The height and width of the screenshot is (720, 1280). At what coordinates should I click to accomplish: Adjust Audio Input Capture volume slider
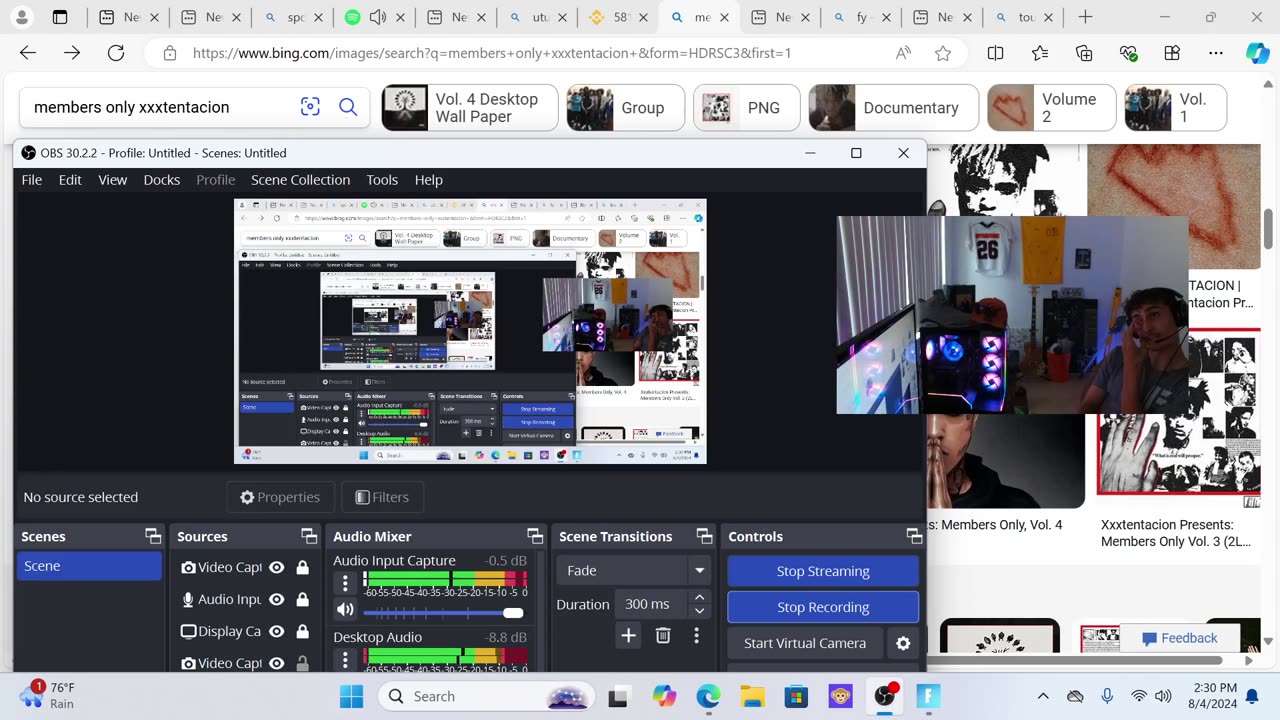[443, 612]
